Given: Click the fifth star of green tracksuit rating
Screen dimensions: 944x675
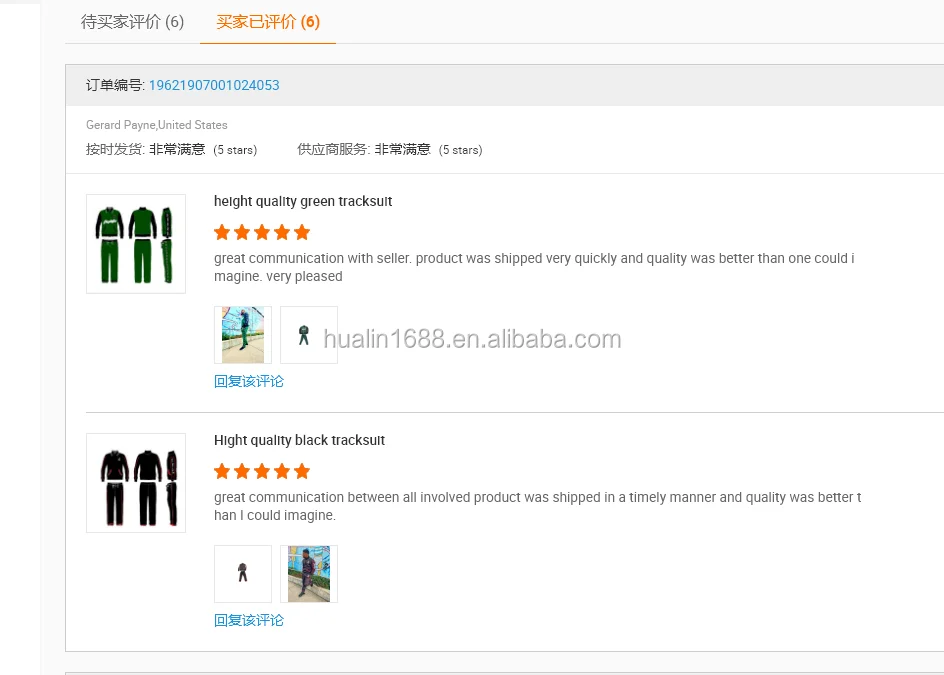Looking at the screenshot, I should tap(302, 233).
